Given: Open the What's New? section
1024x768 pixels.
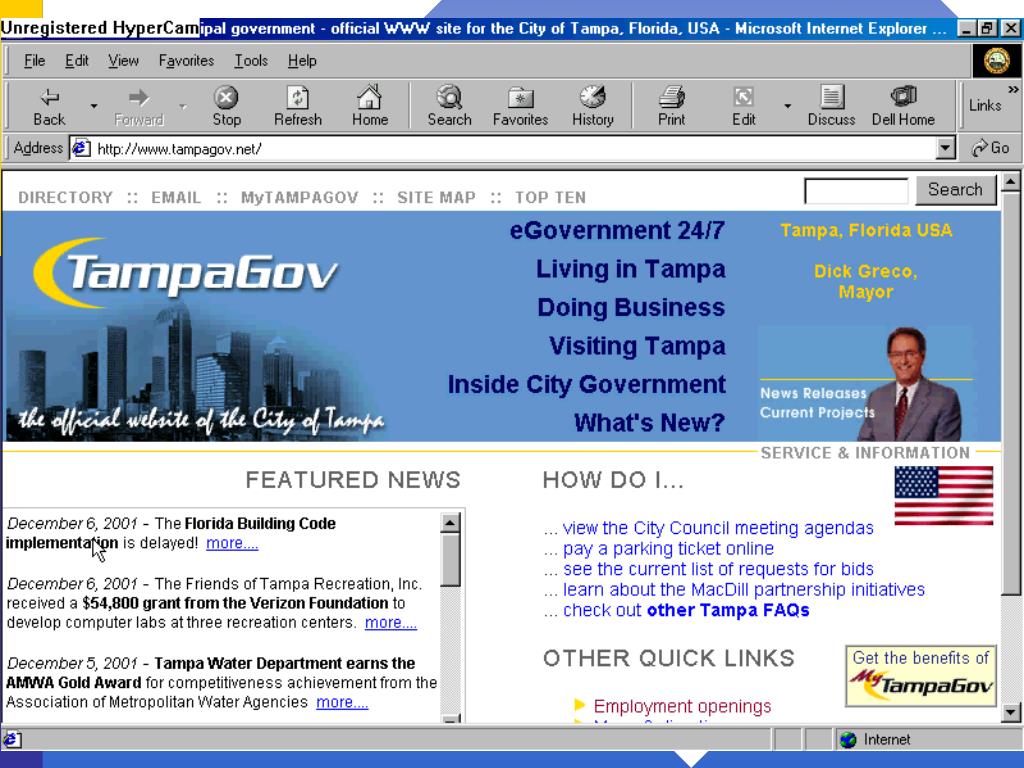Looking at the screenshot, I should (x=649, y=423).
